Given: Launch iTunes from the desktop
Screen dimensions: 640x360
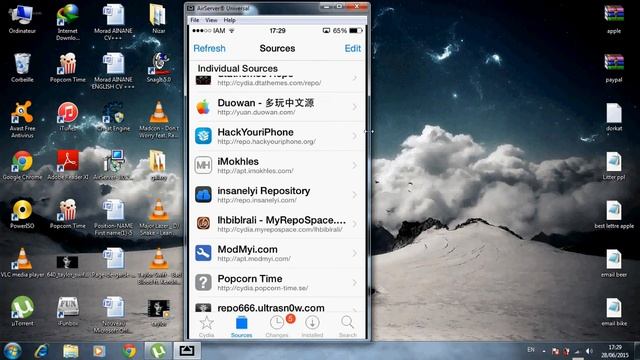Looking at the screenshot, I should [68, 117].
